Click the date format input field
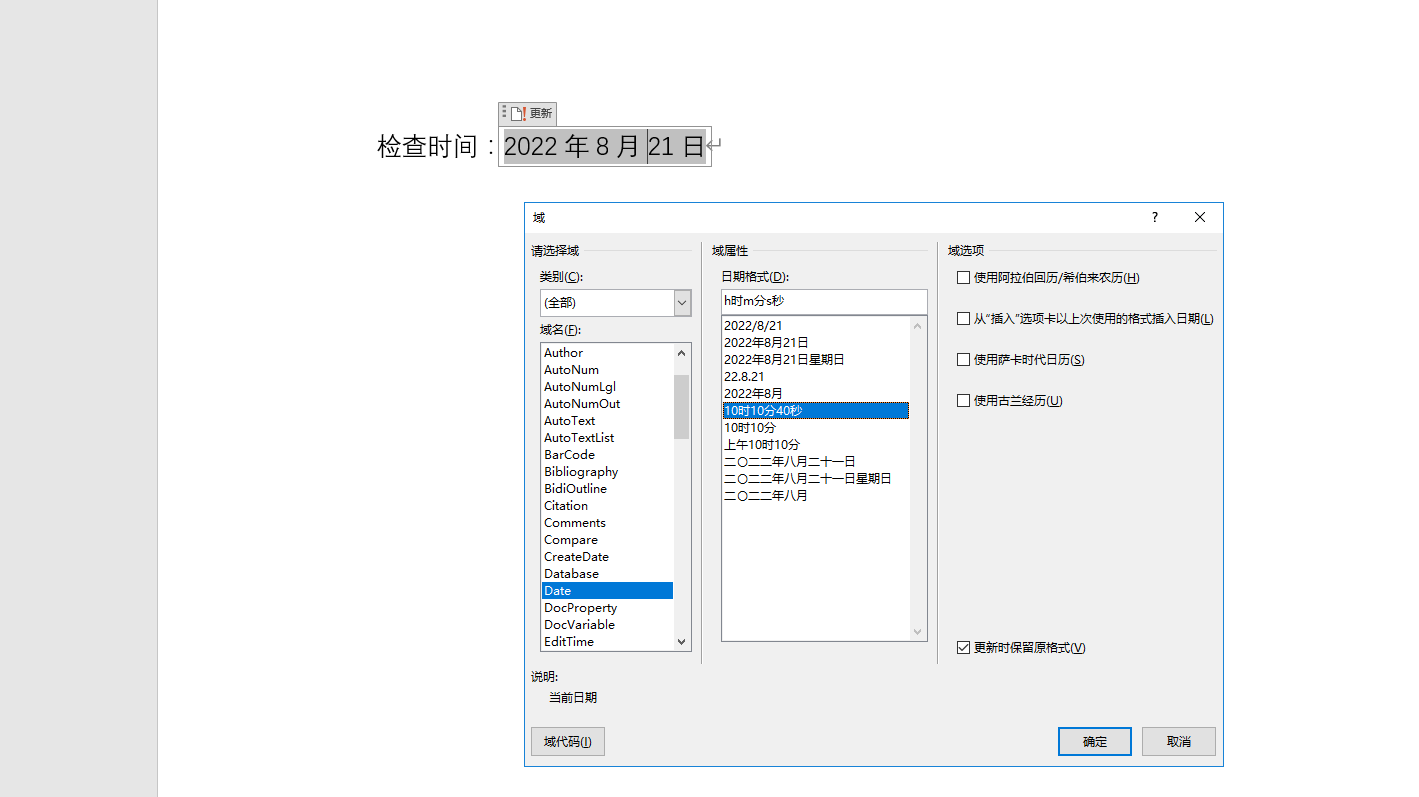Image resolution: width=1419 pixels, height=797 pixels. [x=824, y=301]
